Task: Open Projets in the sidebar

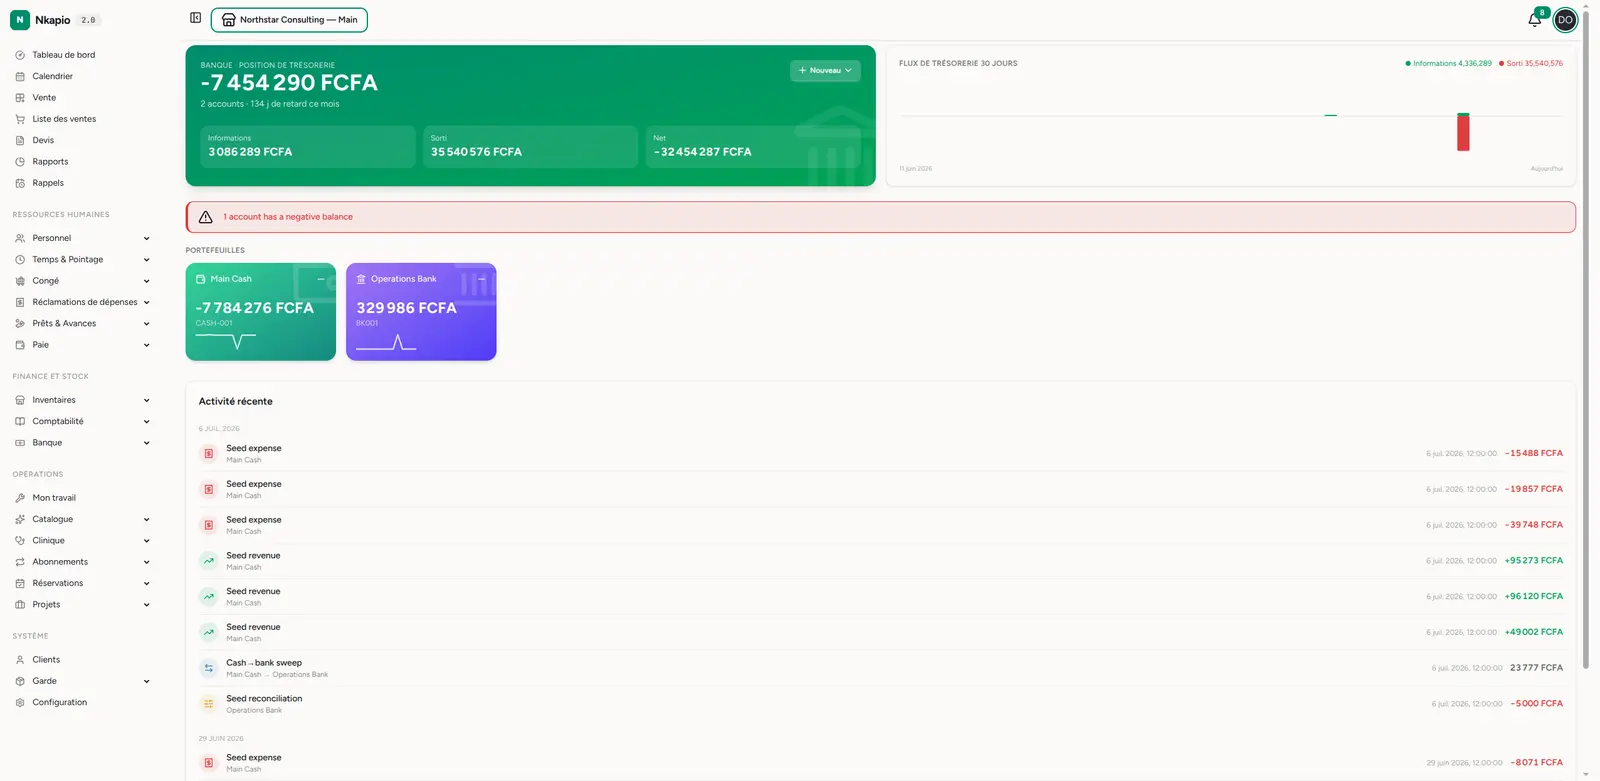Action: pos(82,605)
